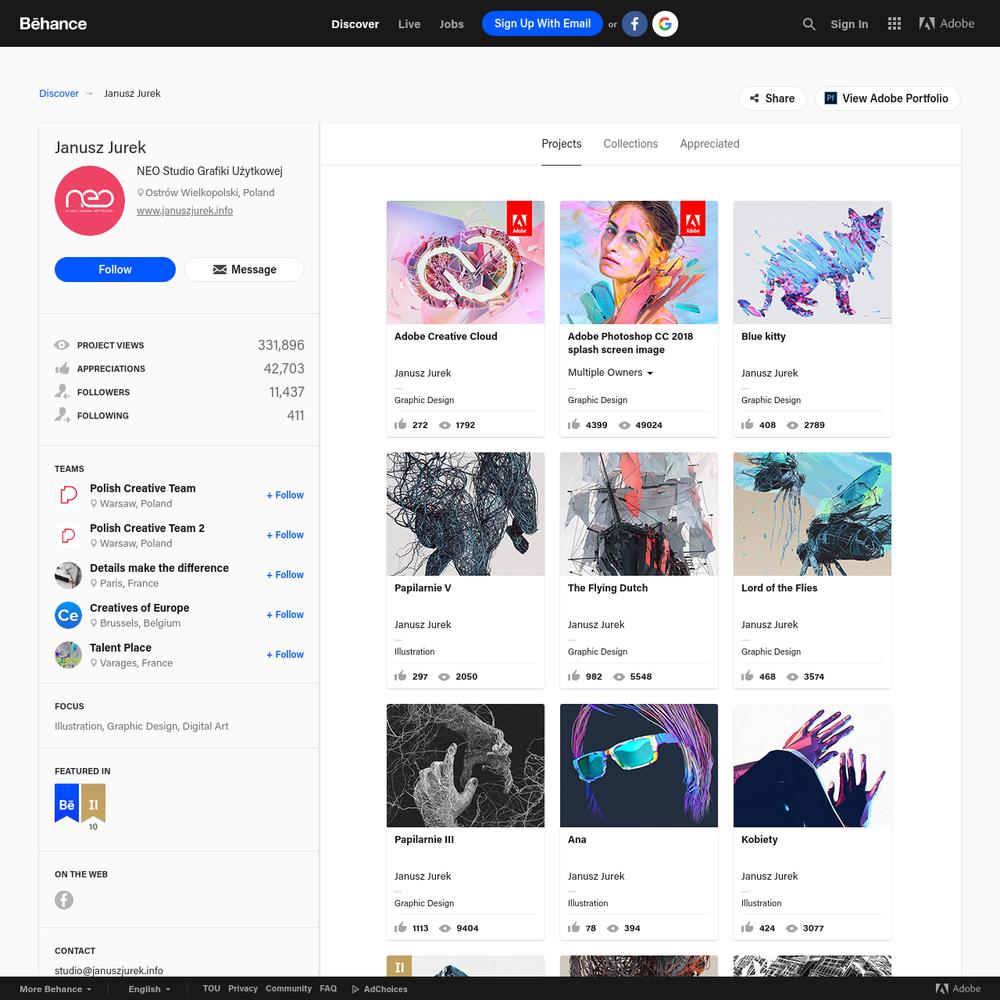
Task: Open Jobs in the top navigation
Action: click(x=451, y=24)
